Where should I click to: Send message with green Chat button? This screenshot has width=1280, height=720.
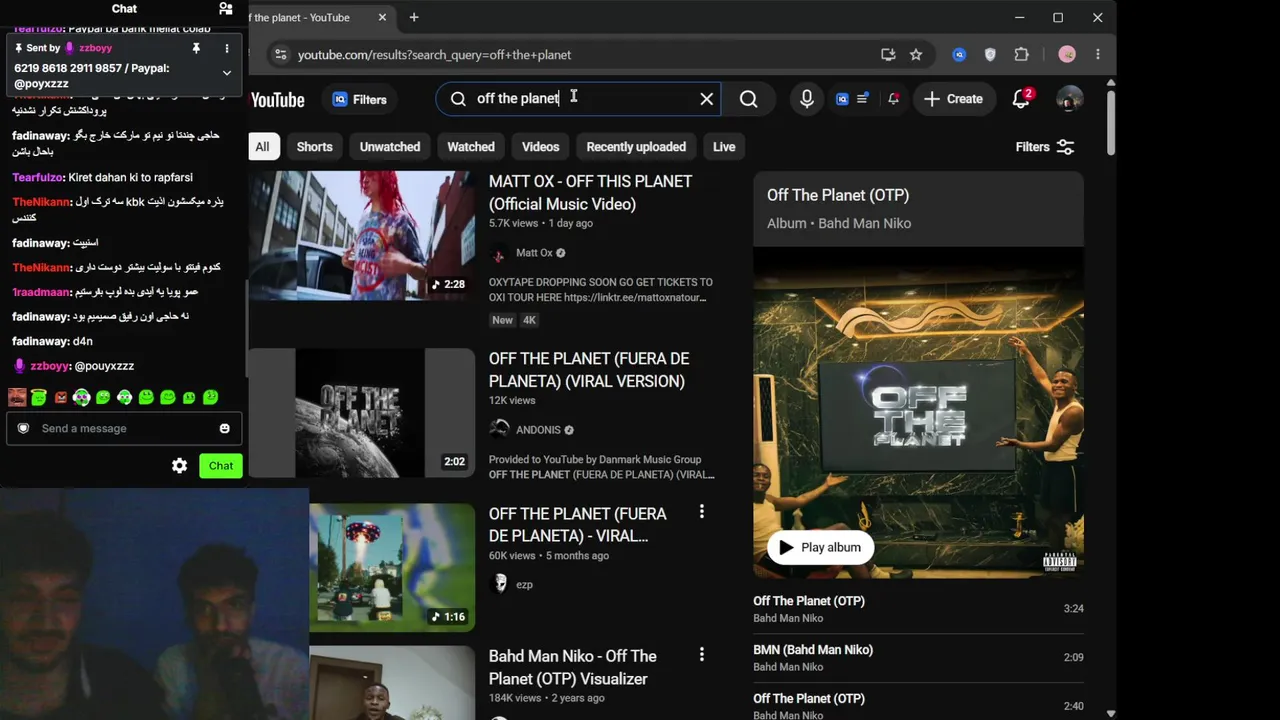pos(221,466)
